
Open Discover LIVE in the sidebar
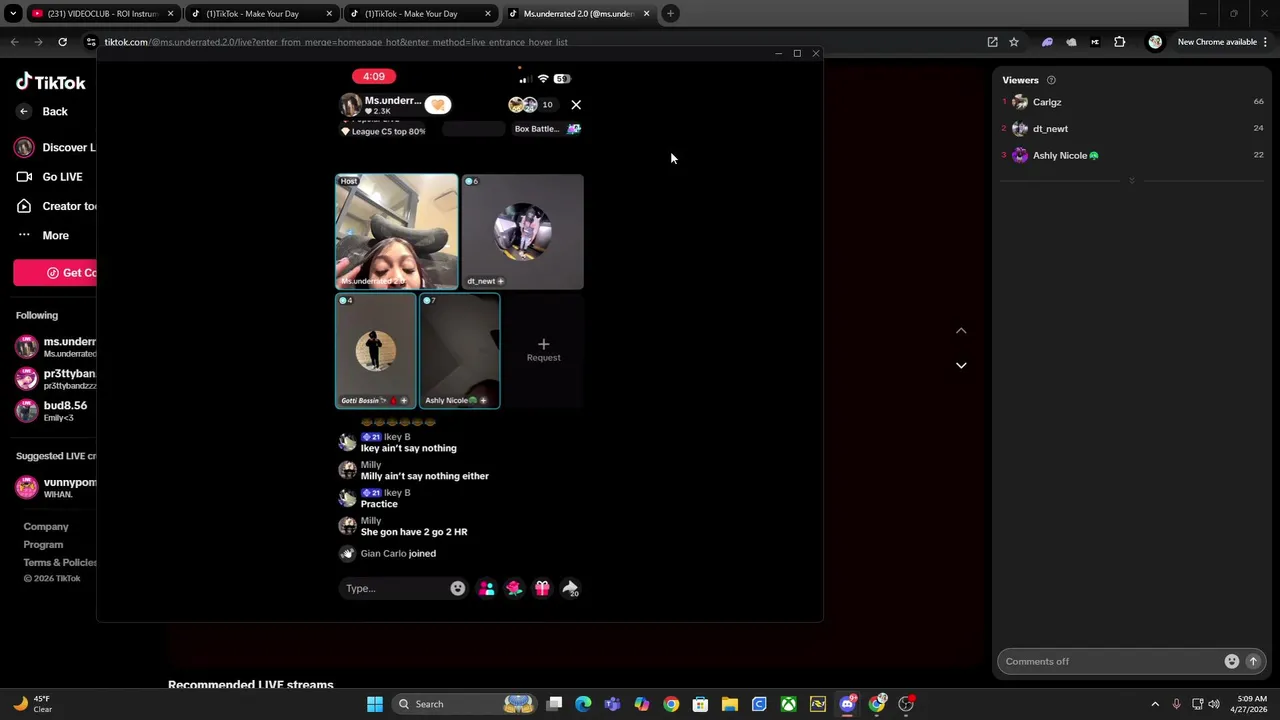point(56,147)
